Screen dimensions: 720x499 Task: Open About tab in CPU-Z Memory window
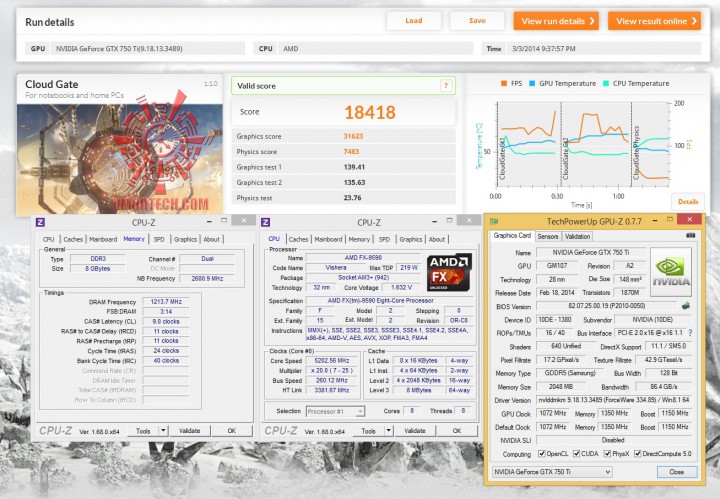[x=211, y=239]
